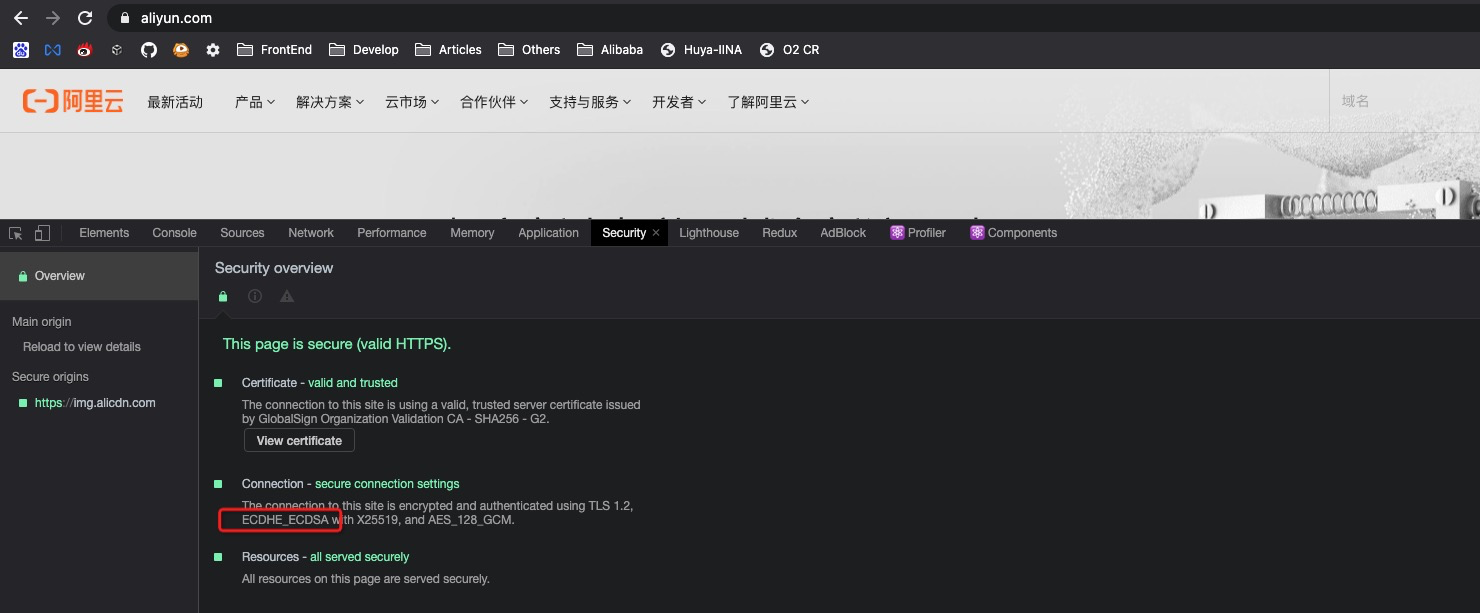Open the cube bookmark icon
The width and height of the screenshot is (1480, 613).
coord(117,49)
